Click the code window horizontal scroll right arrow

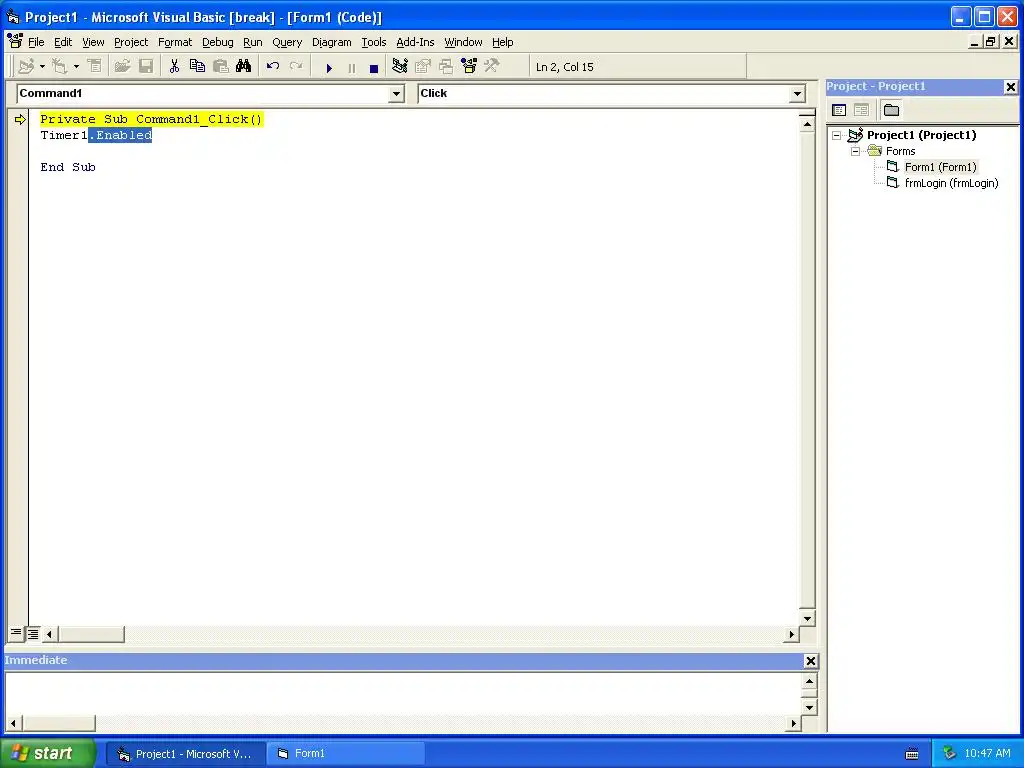[x=792, y=633]
